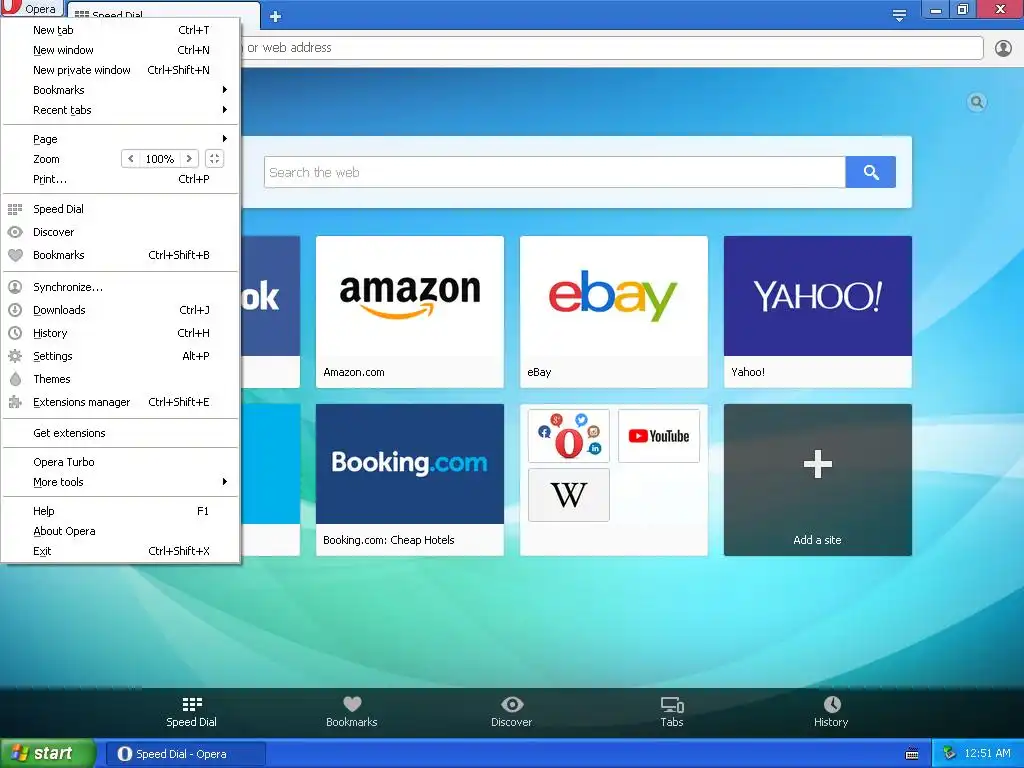Screen dimensions: 1024x768
Task: Choose Discover in Opera menu
Action: [x=121, y=232]
